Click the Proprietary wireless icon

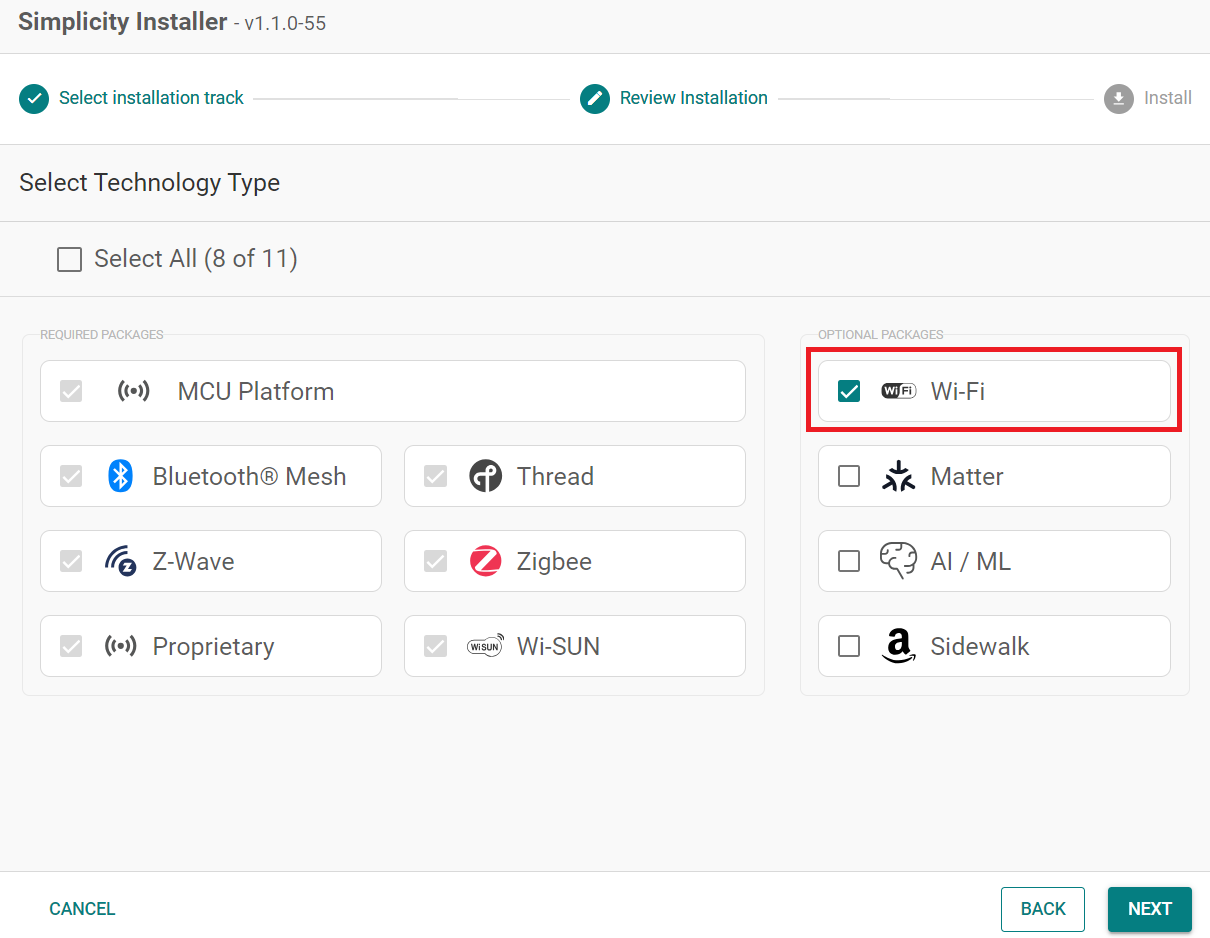(121, 646)
